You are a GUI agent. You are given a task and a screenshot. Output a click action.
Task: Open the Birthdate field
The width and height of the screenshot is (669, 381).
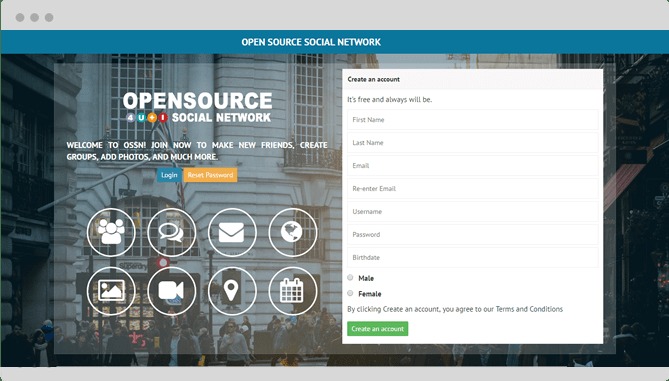click(x=473, y=258)
